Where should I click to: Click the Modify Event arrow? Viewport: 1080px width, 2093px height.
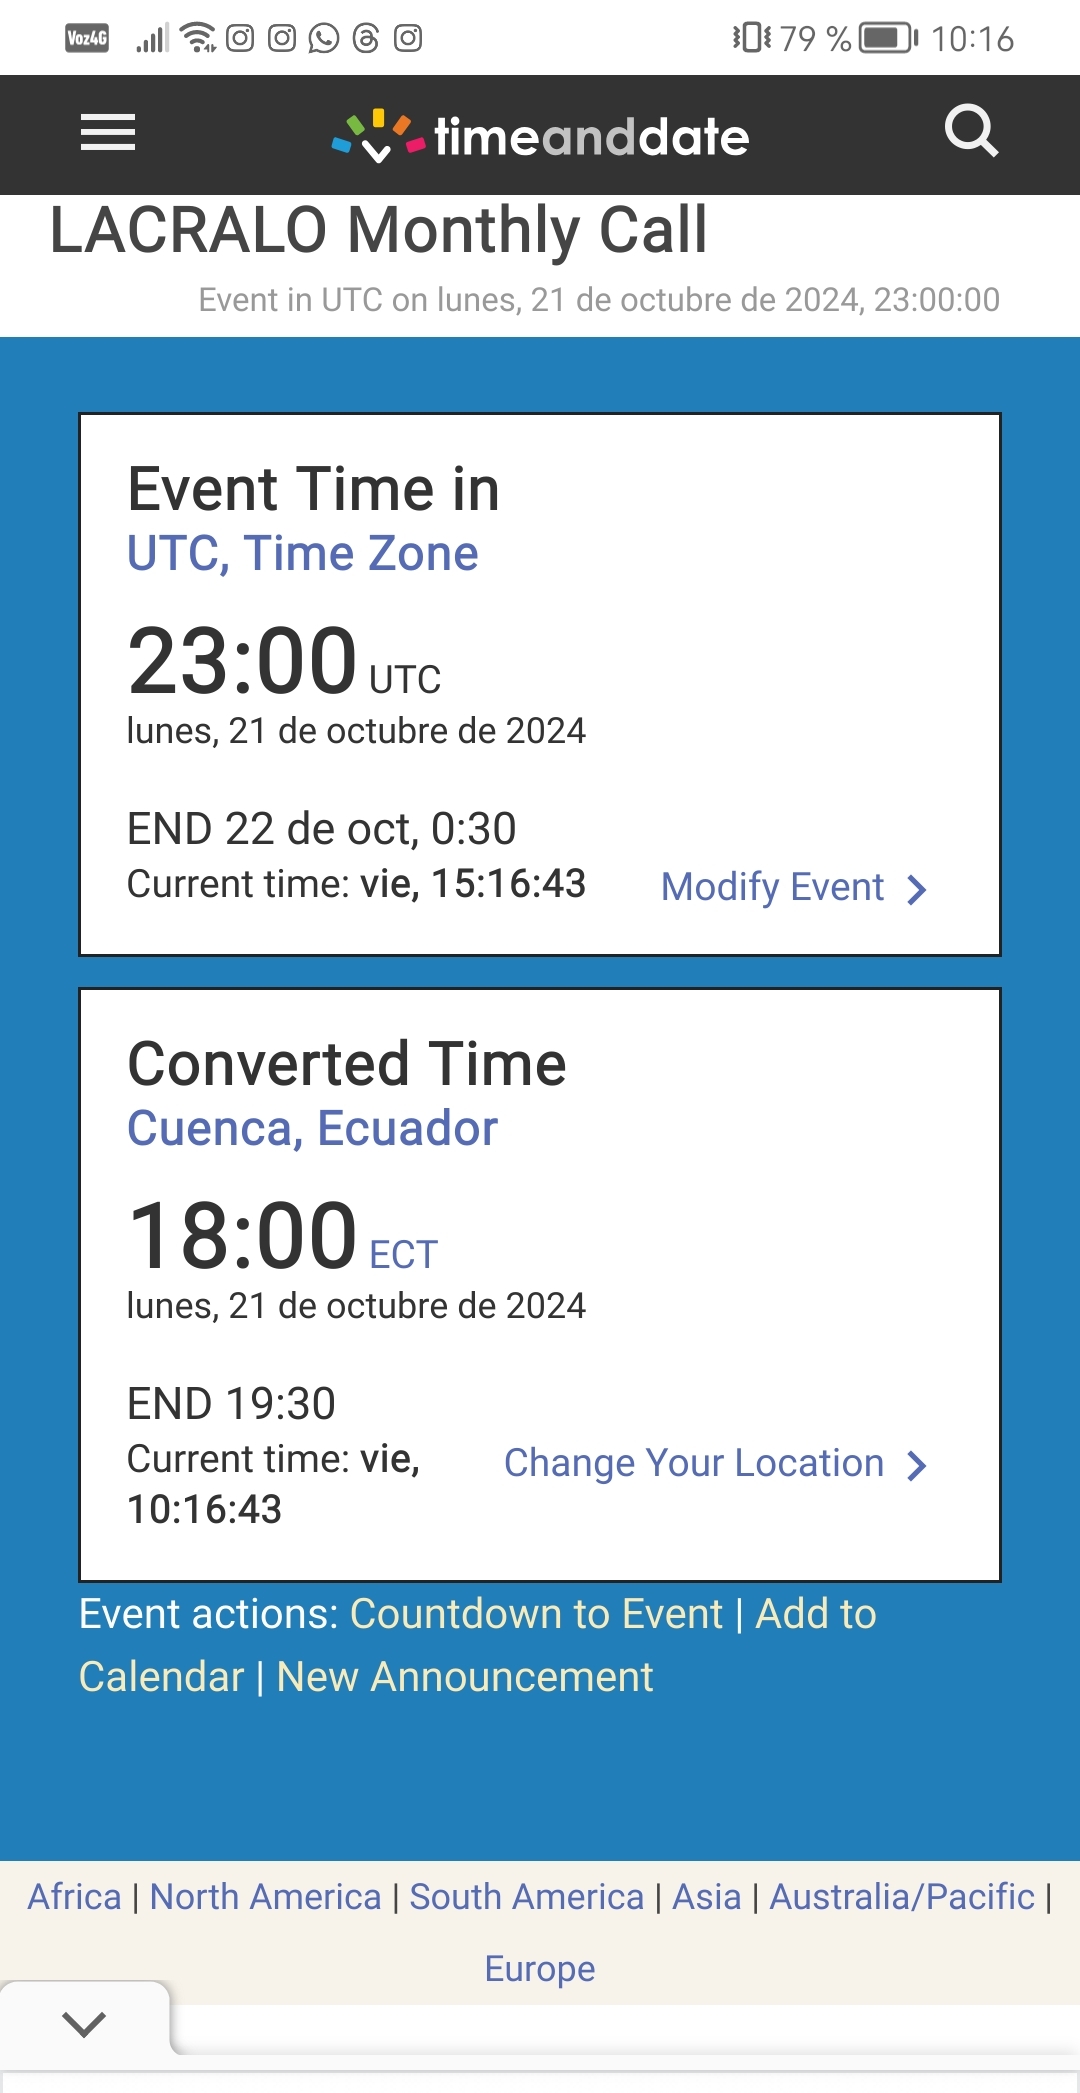tap(916, 889)
